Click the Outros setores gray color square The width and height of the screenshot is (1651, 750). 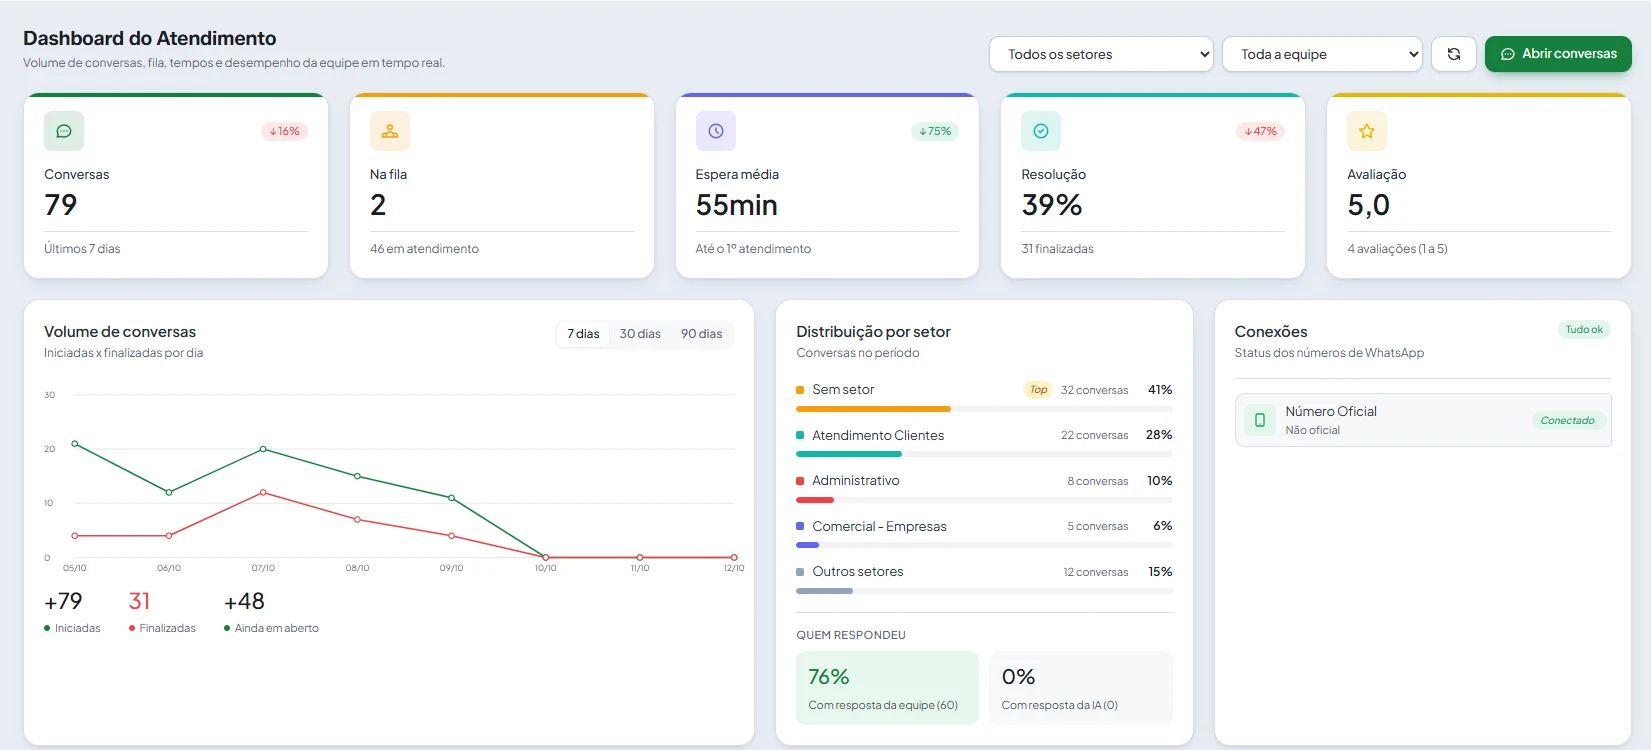800,572
